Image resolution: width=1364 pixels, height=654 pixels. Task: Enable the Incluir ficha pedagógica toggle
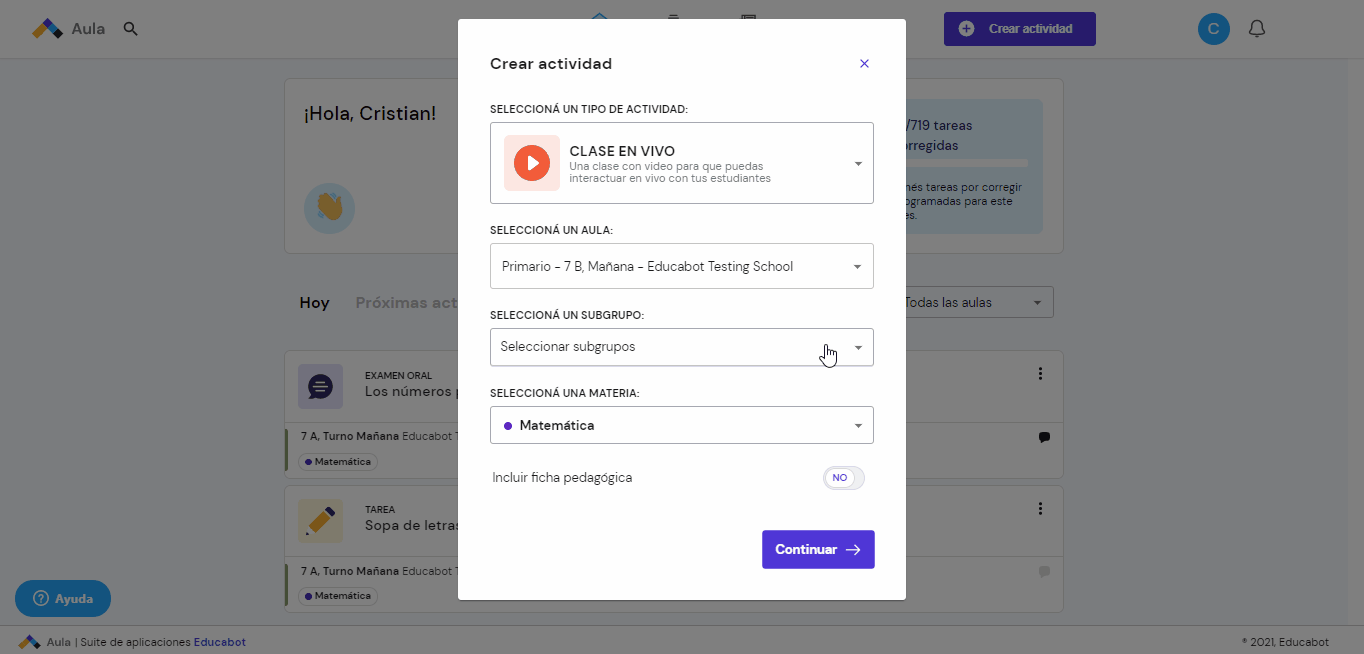pos(843,477)
